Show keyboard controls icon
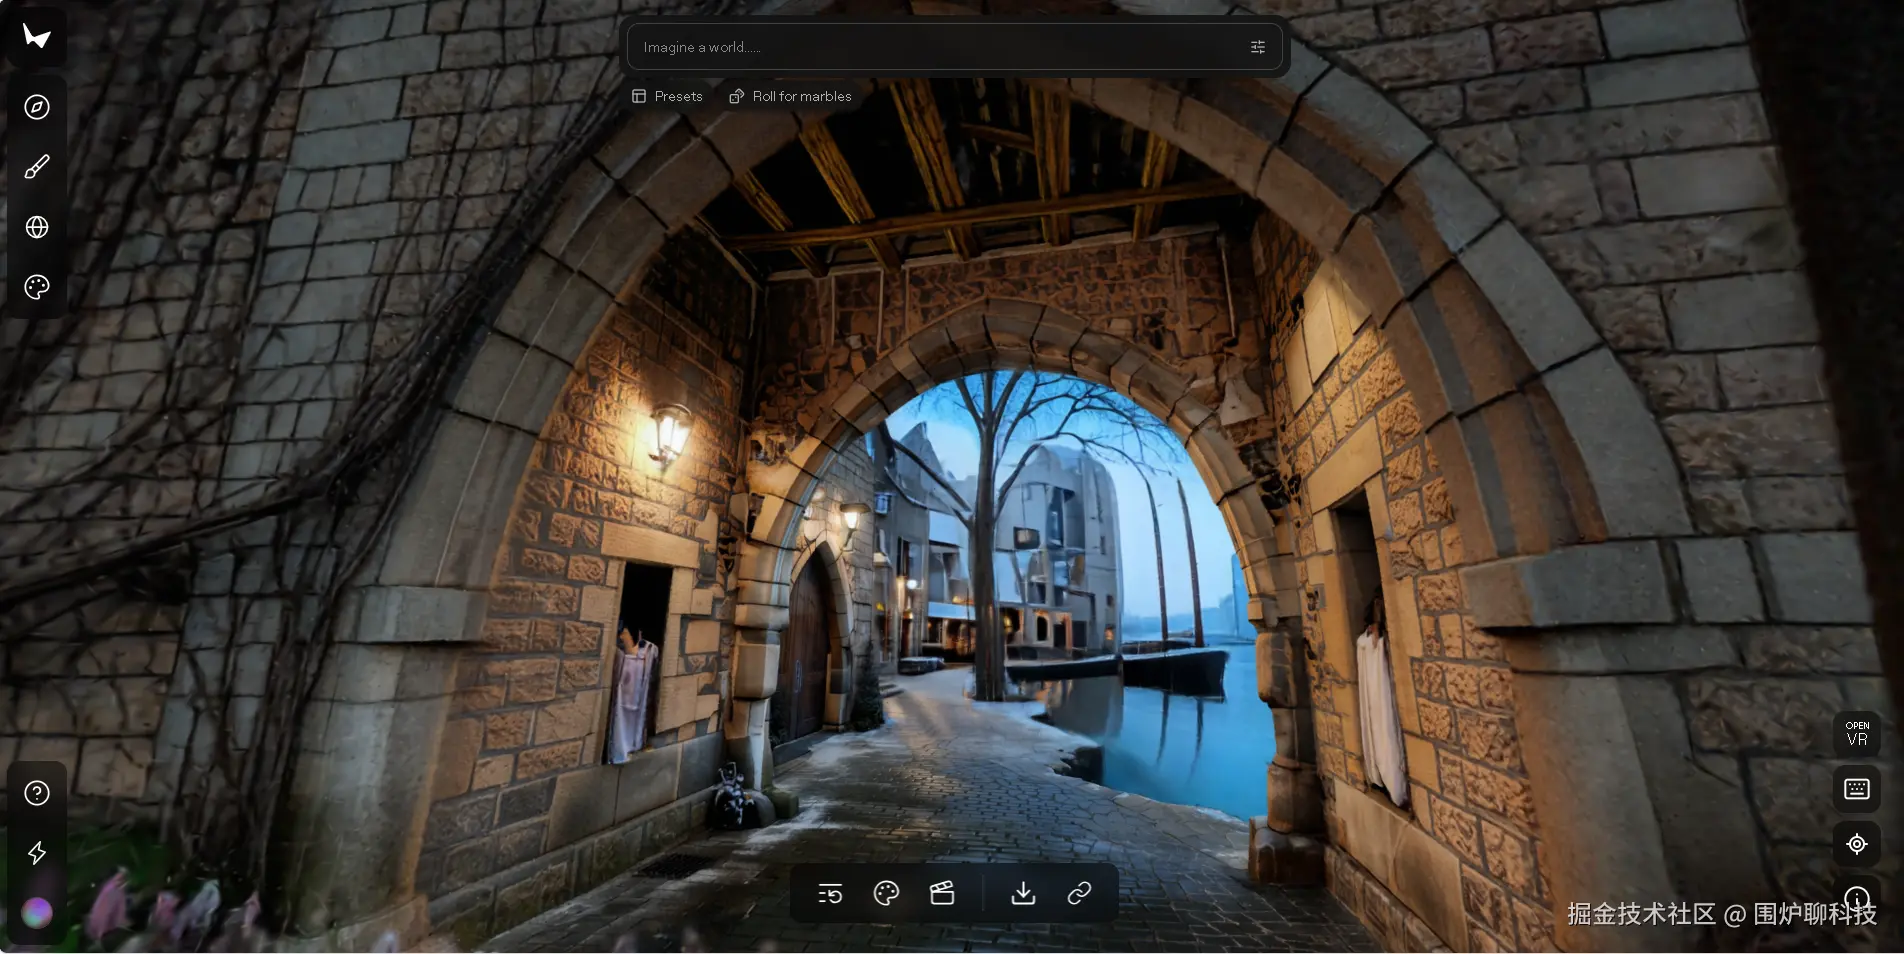 pyautogui.click(x=1857, y=789)
